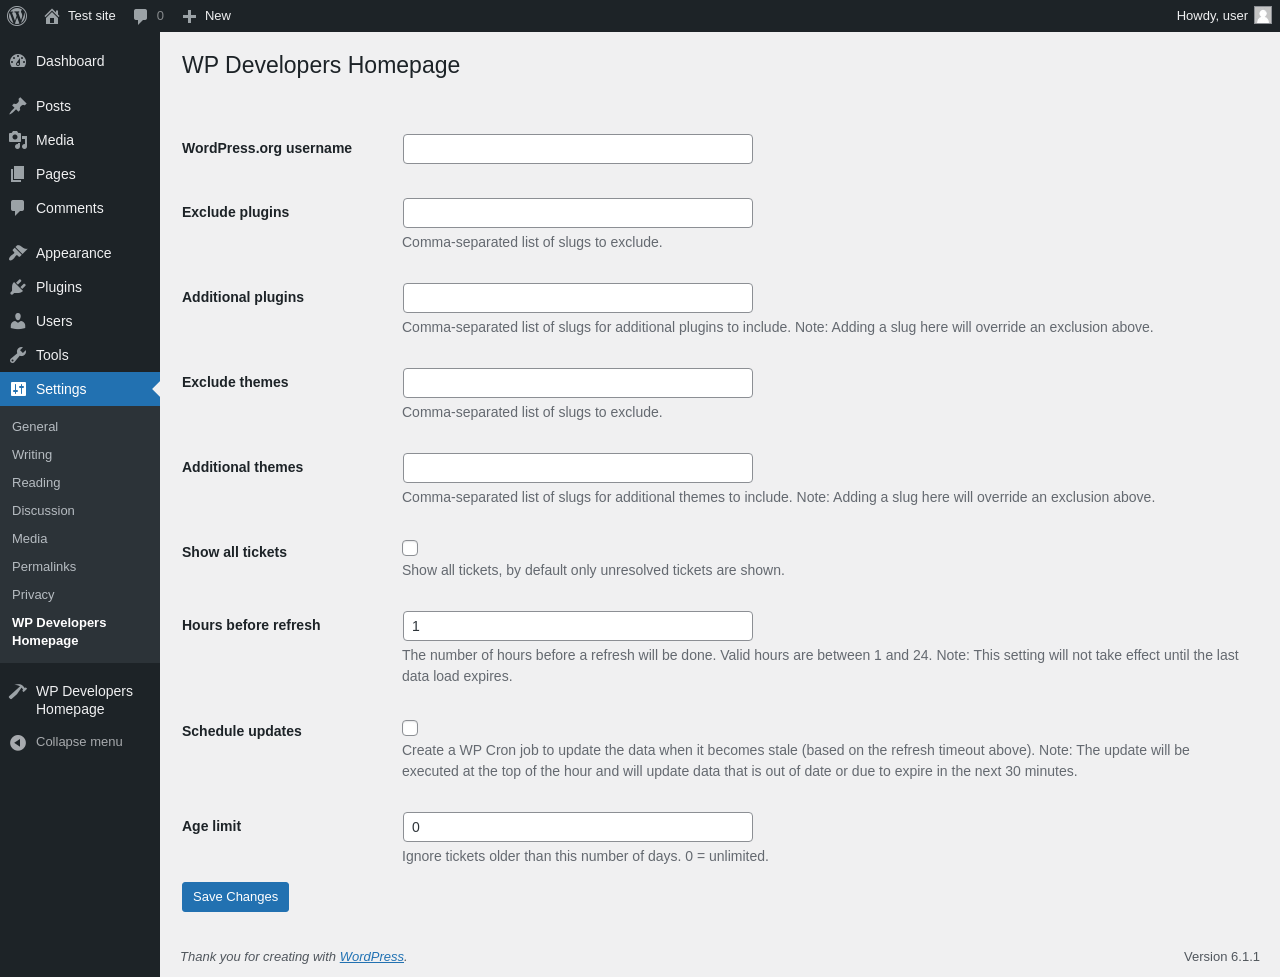Click the Plugins plug icon
This screenshot has width=1280, height=977.
pyautogui.click(x=18, y=287)
